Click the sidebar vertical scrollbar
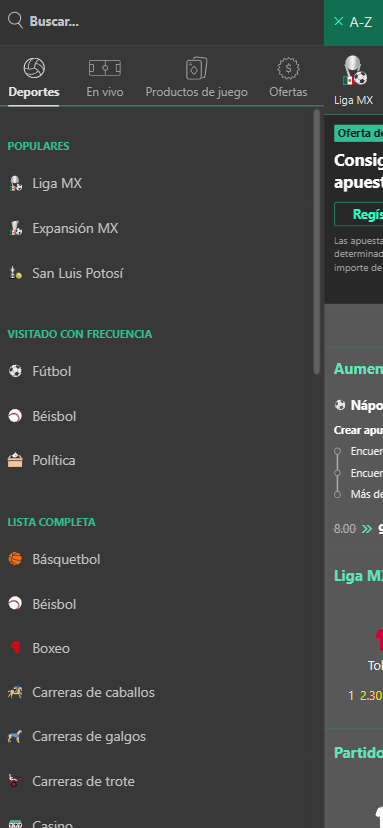The width and height of the screenshot is (383, 828). click(x=317, y=241)
